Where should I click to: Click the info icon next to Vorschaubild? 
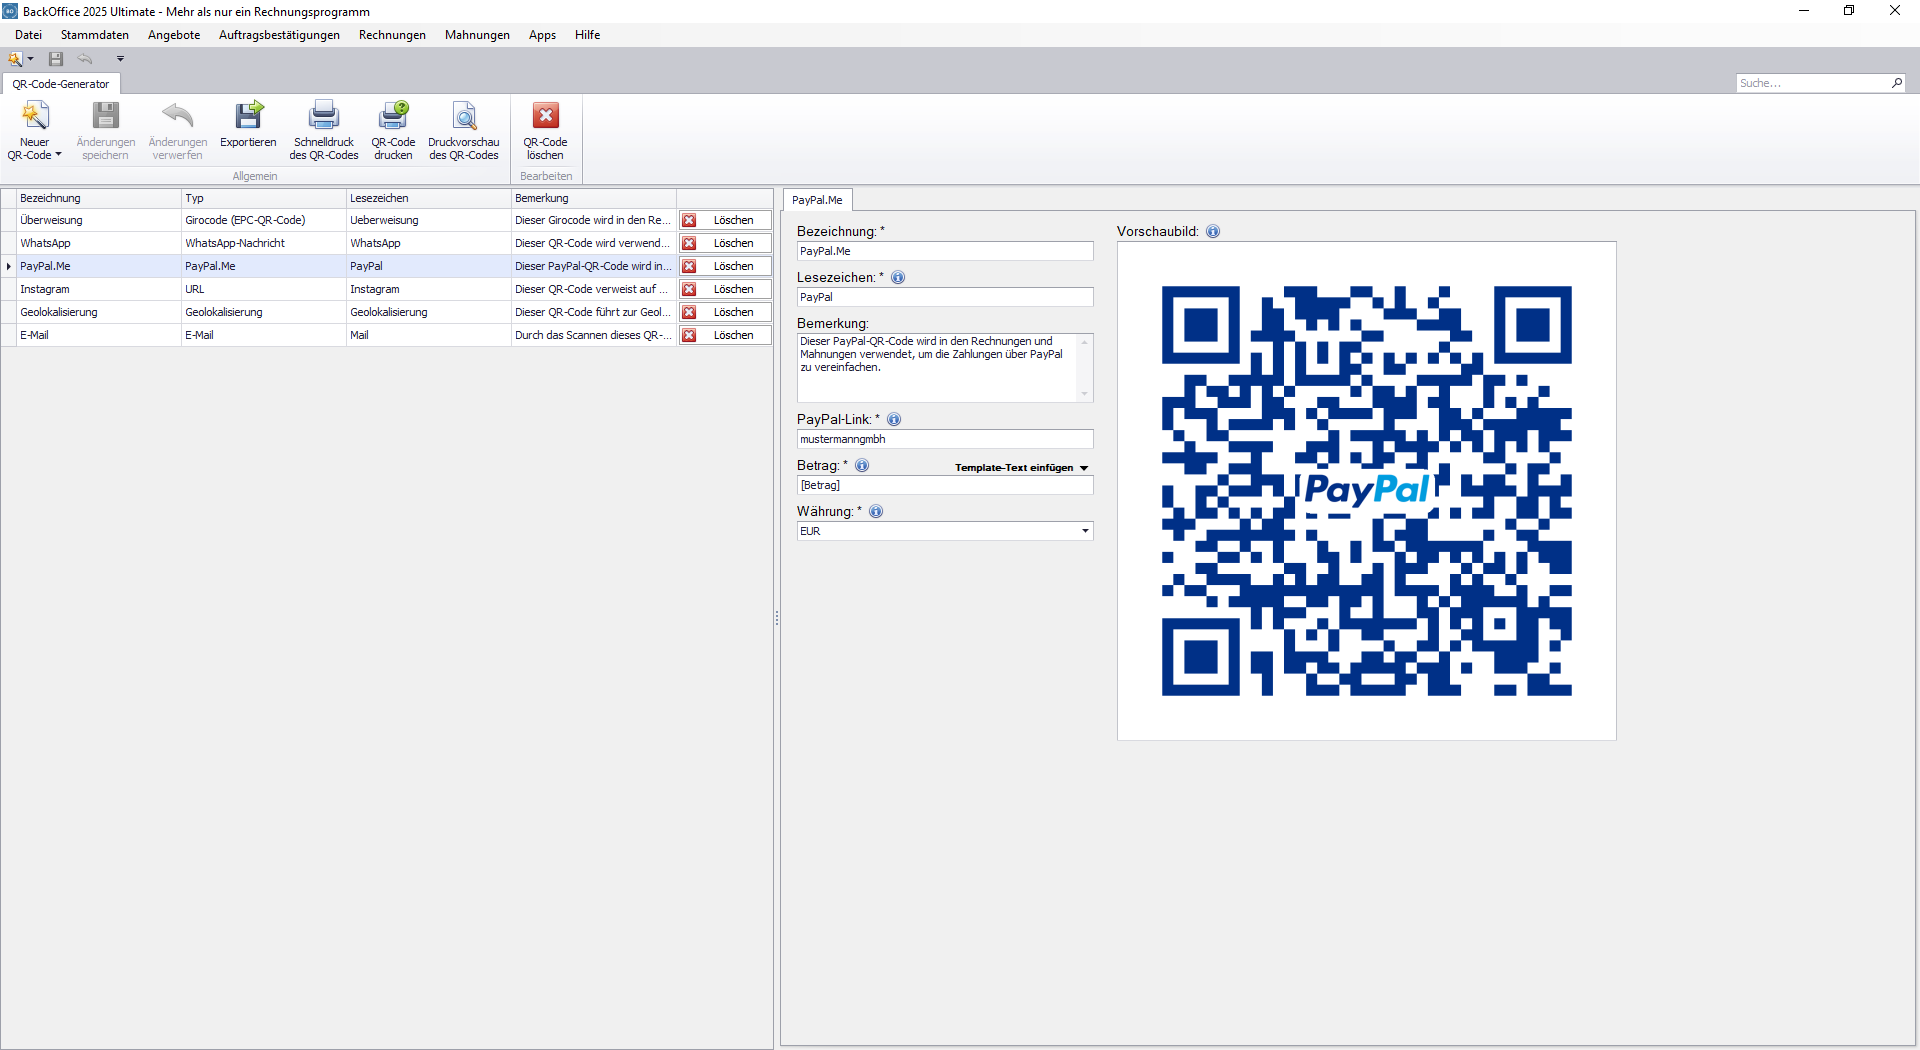(1213, 231)
